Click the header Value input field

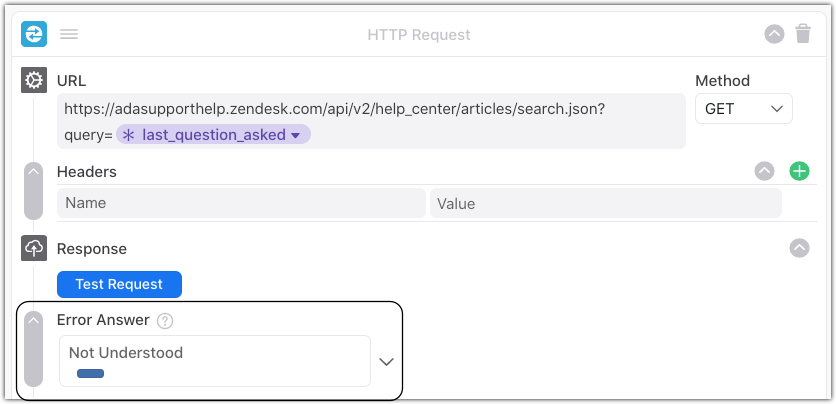tap(605, 203)
